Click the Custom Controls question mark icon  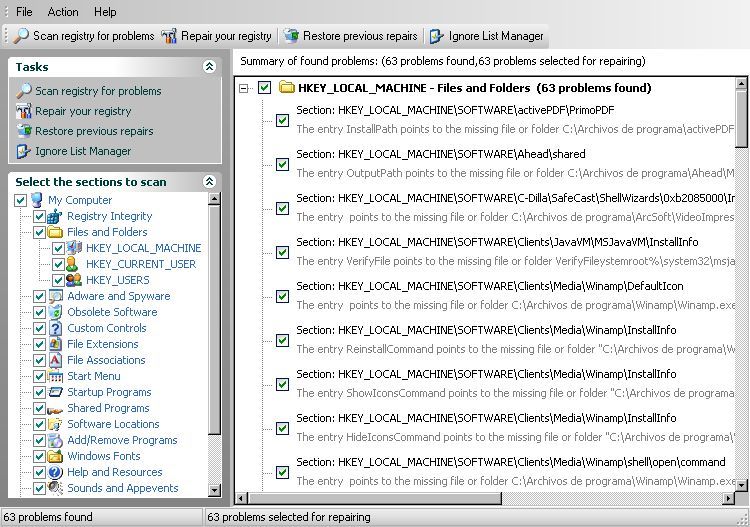(55, 328)
